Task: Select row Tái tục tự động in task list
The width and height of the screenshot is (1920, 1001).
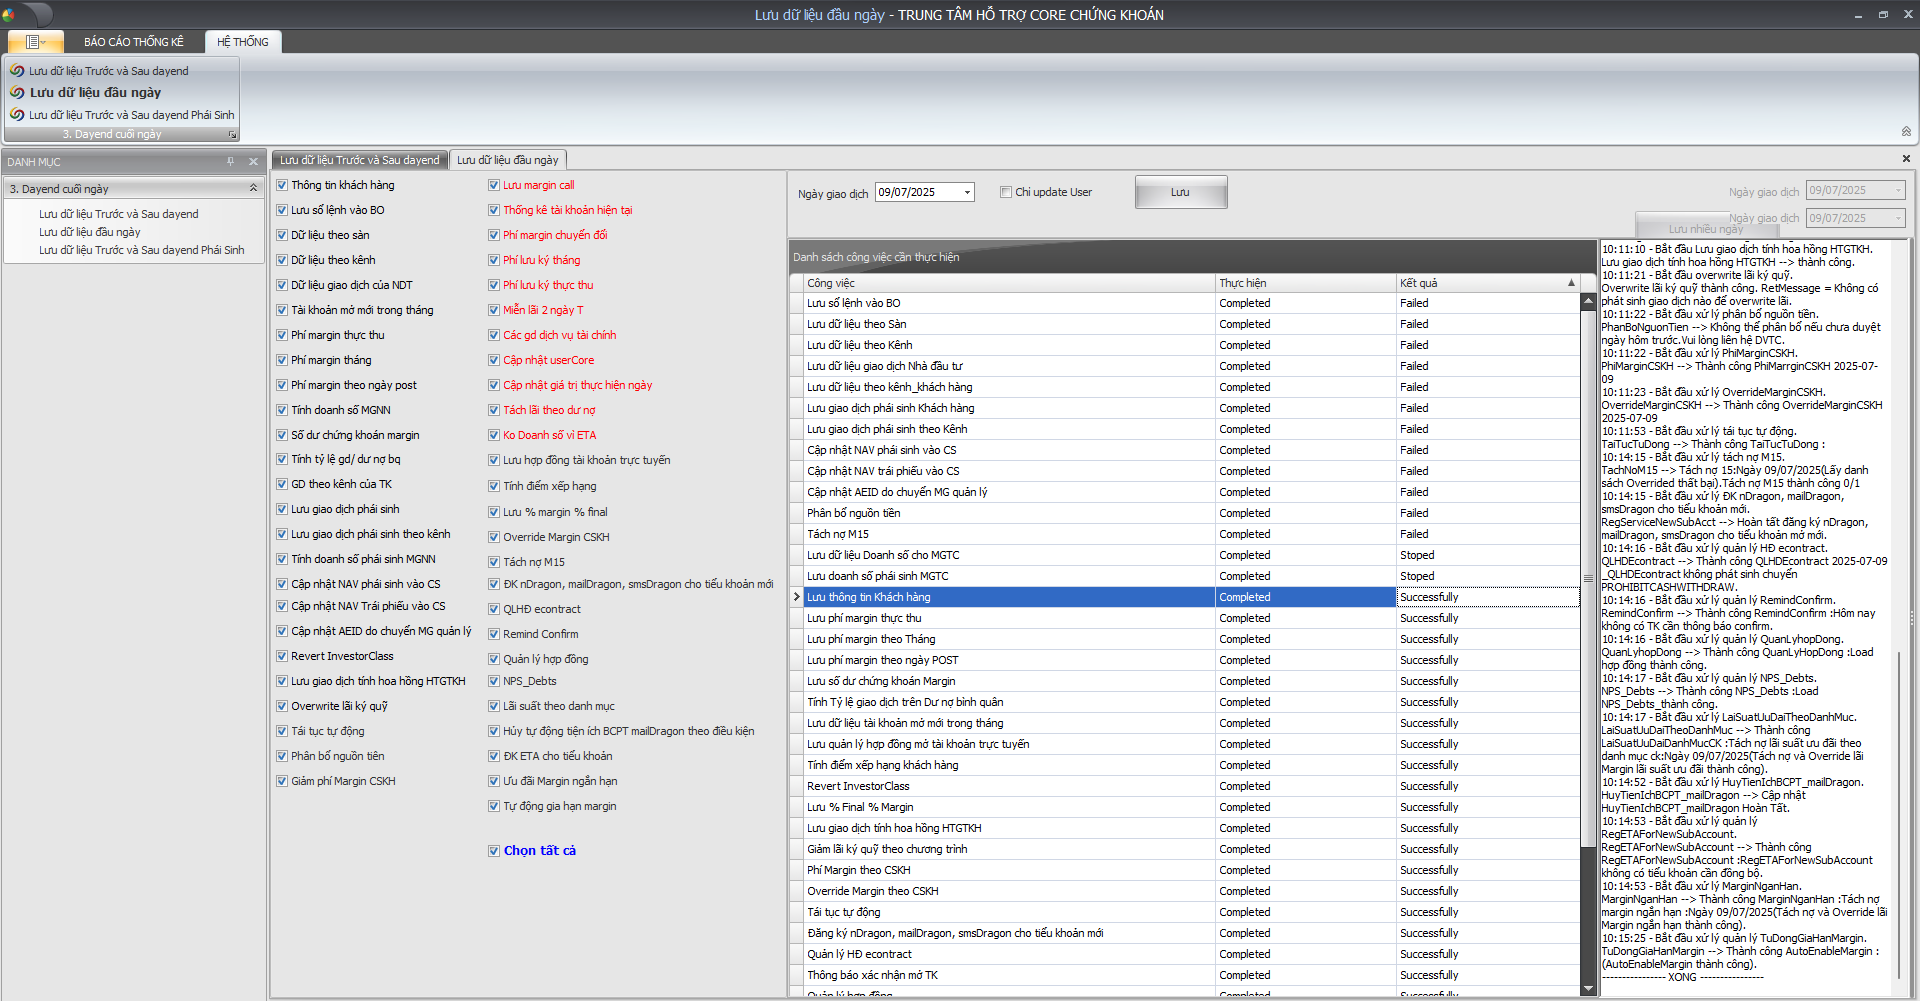Action: coord(1185,912)
